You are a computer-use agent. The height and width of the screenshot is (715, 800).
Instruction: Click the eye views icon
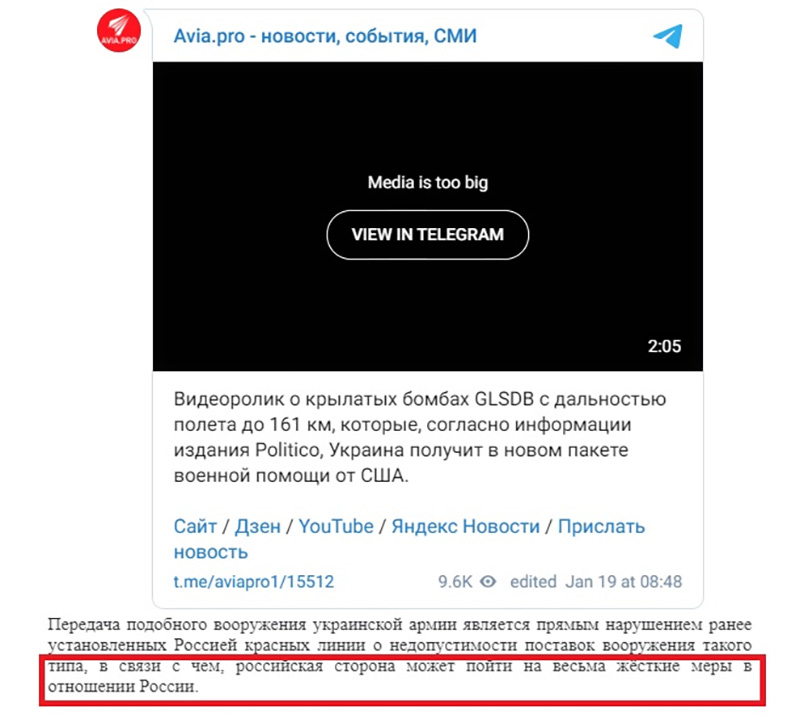tap(488, 581)
